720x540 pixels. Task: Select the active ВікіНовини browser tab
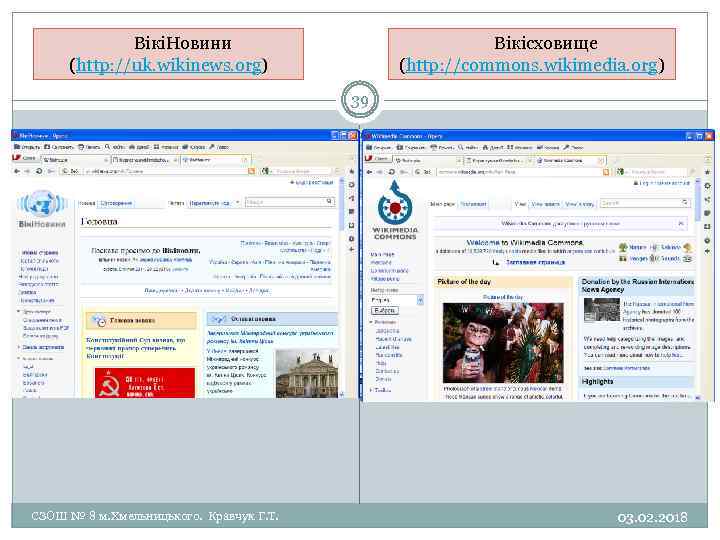point(215,160)
